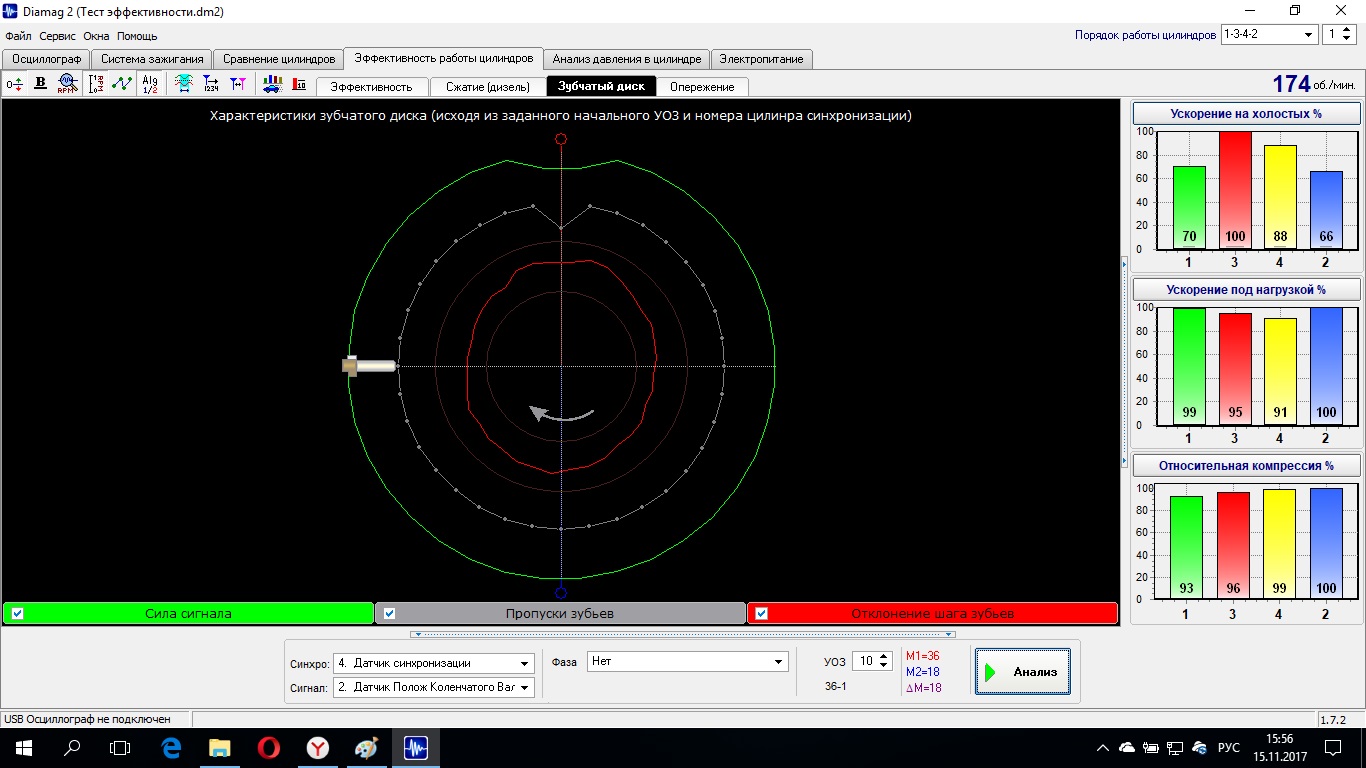1366x768 pixels.
Task: Click the РУС input language indicator
Action: (x=1229, y=748)
